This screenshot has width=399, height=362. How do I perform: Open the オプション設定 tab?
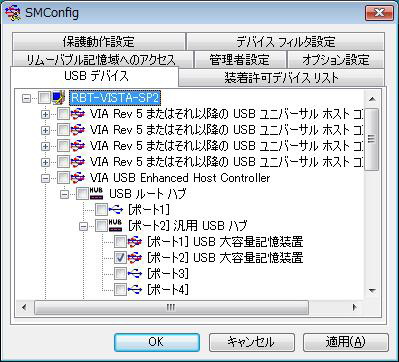(x=336, y=60)
